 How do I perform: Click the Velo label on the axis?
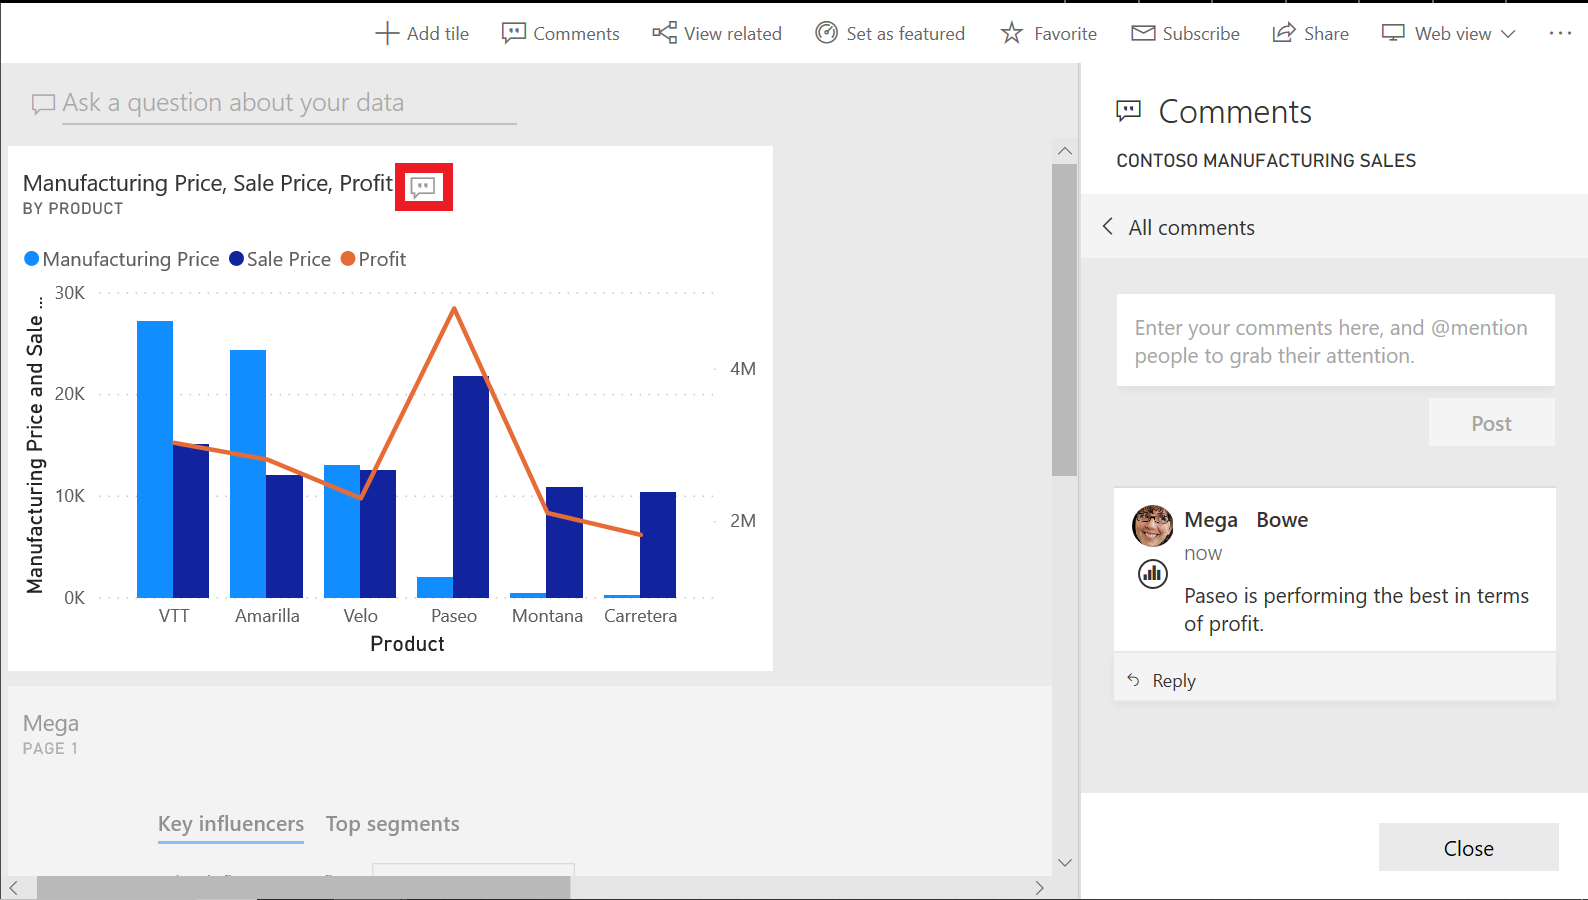[x=361, y=616]
